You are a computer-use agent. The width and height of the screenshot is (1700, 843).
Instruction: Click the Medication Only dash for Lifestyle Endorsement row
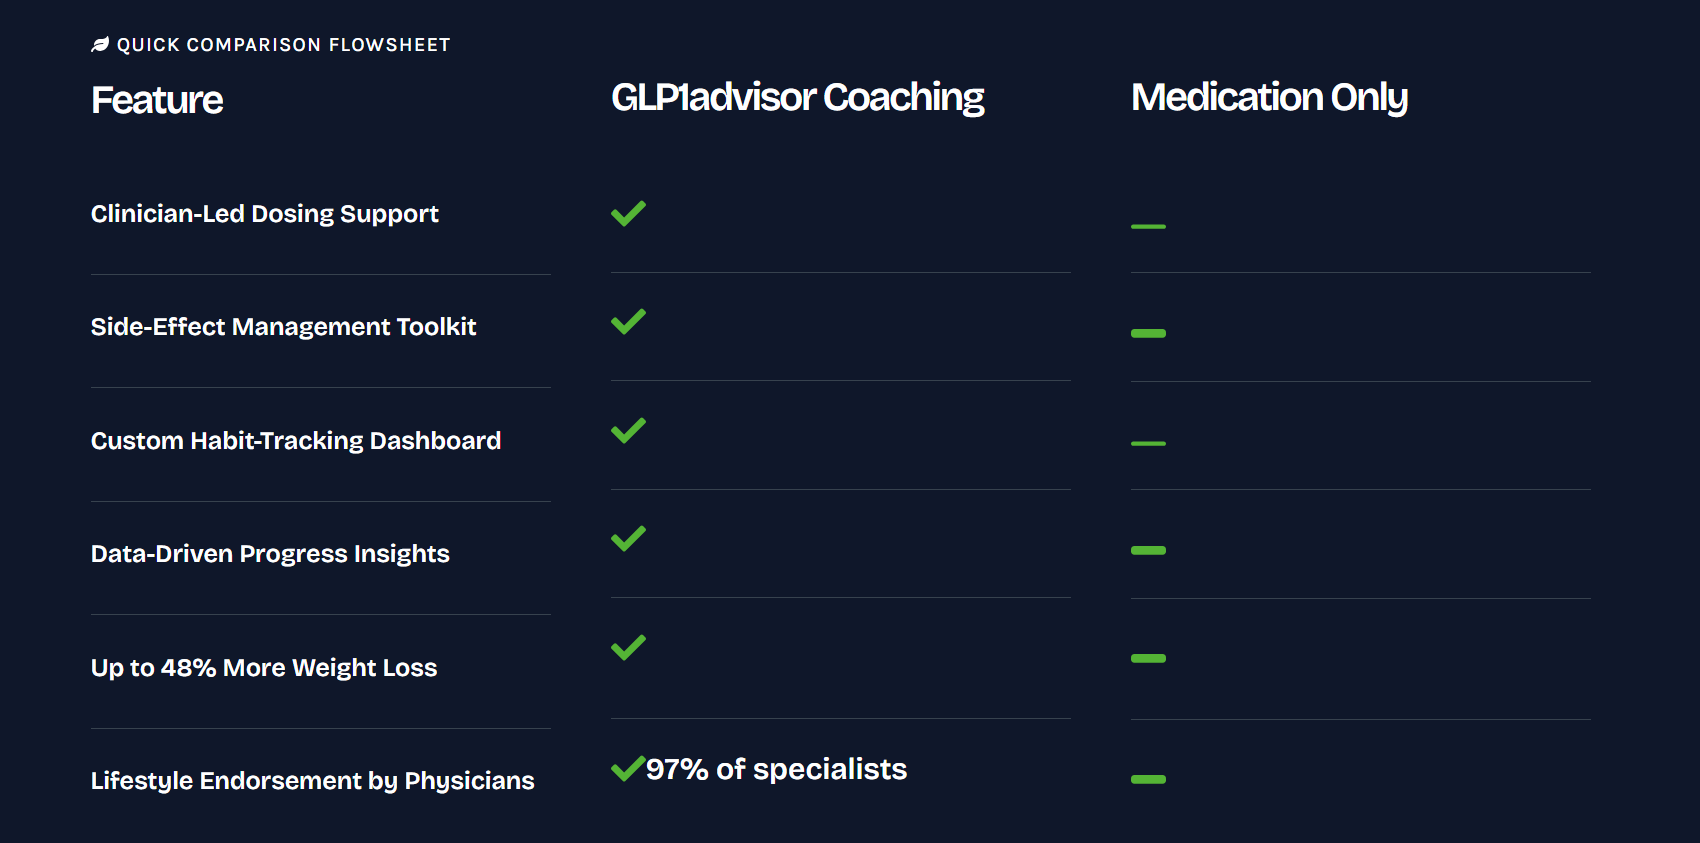click(1148, 779)
